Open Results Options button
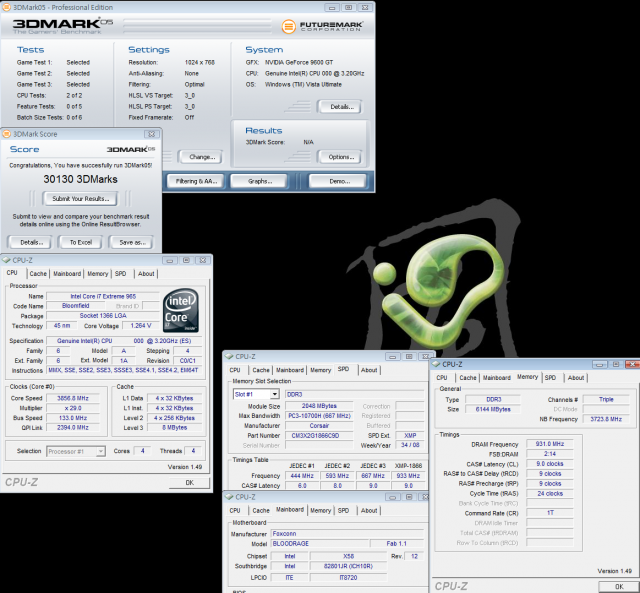The height and width of the screenshot is (593, 640). pos(341,157)
